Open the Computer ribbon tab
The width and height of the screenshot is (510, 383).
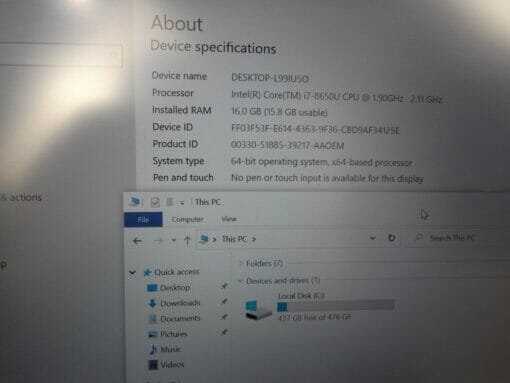tap(187, 219)
